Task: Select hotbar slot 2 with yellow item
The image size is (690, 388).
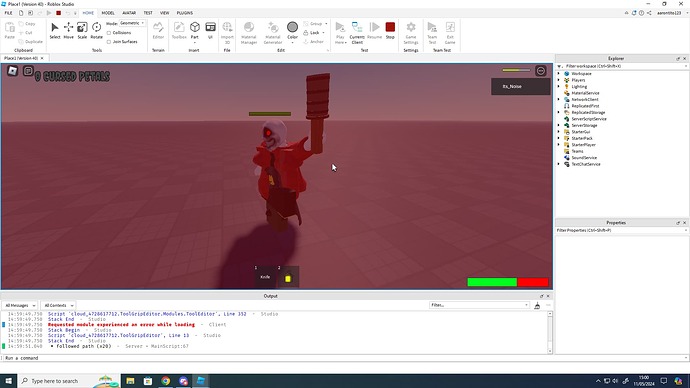Action: tap(288, 277)
